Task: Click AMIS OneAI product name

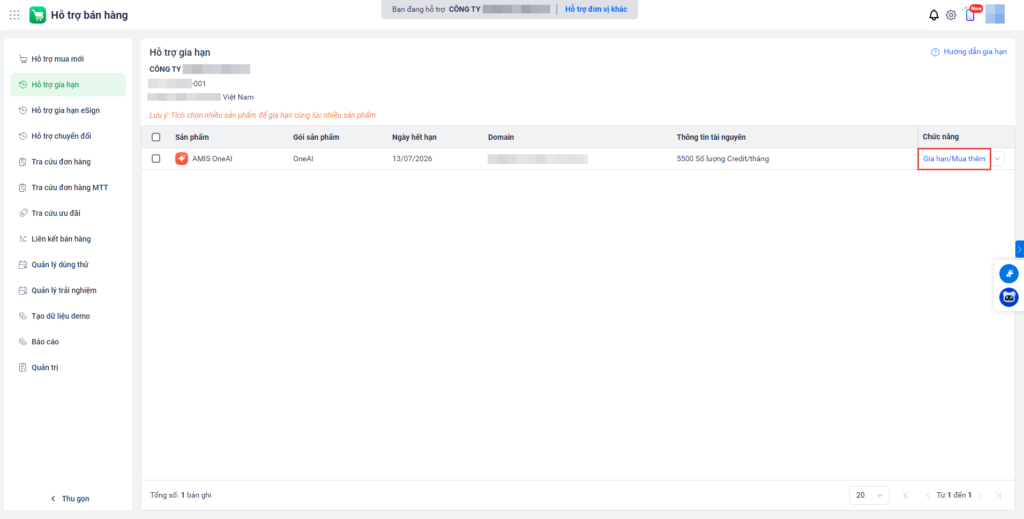Action: click(x=212, y=159)
